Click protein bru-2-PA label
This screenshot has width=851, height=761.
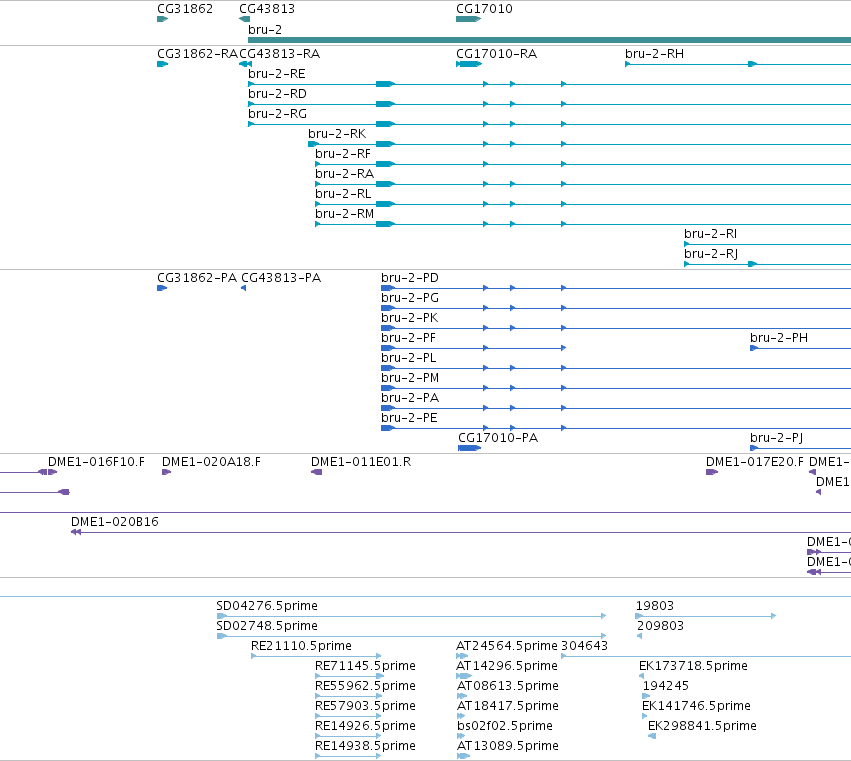(x=410, y=398)
